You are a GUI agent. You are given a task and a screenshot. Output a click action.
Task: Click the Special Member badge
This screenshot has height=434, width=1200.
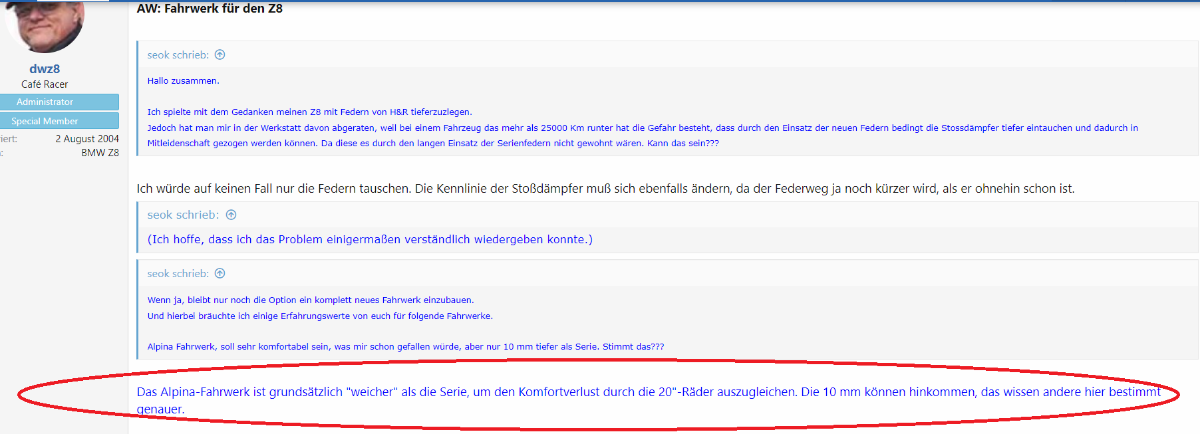(59, 121)
